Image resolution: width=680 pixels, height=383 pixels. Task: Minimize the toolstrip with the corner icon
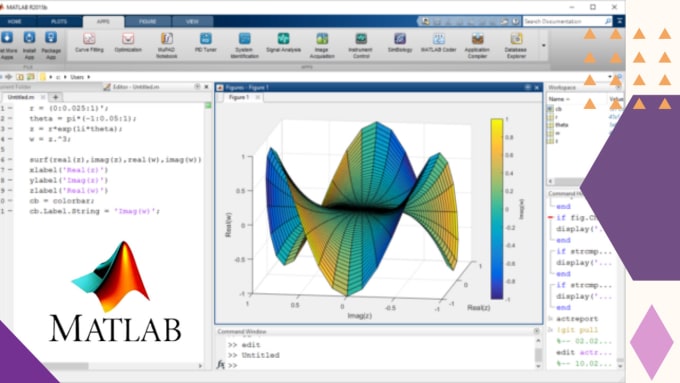tap(620, 21)
